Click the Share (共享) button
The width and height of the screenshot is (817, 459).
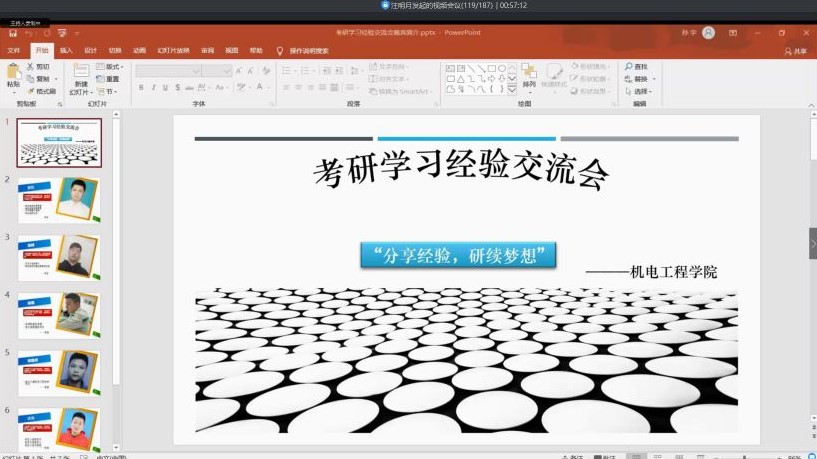pos(795,51)
